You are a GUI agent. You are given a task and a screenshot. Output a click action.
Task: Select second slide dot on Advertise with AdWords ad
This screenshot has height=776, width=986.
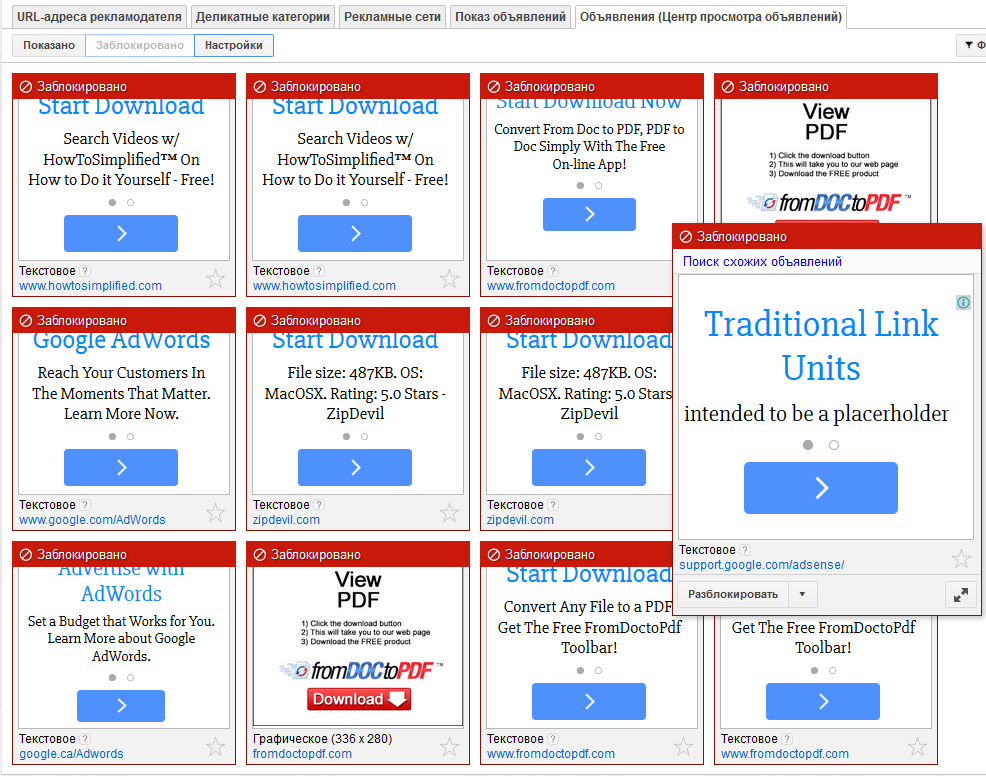coord(130,677)
